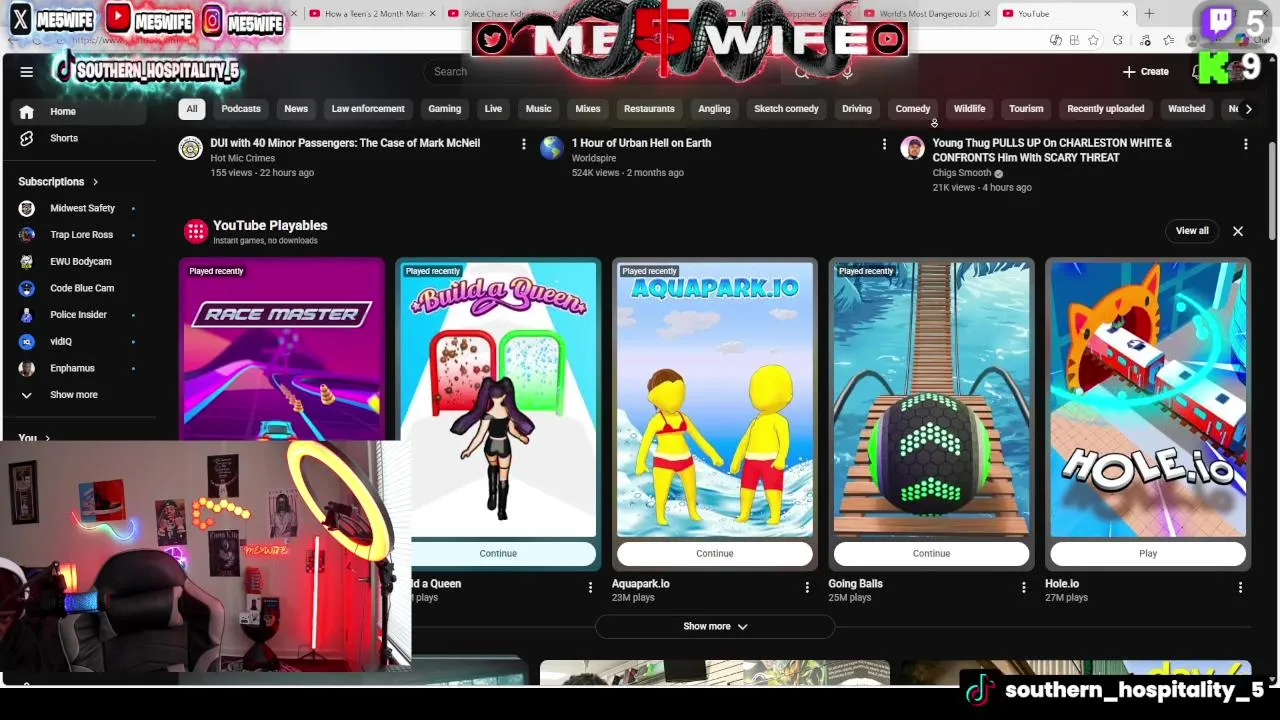Continue playing Aquapark.io
The height and width of the screenshot is (720, 1280).
715,554
